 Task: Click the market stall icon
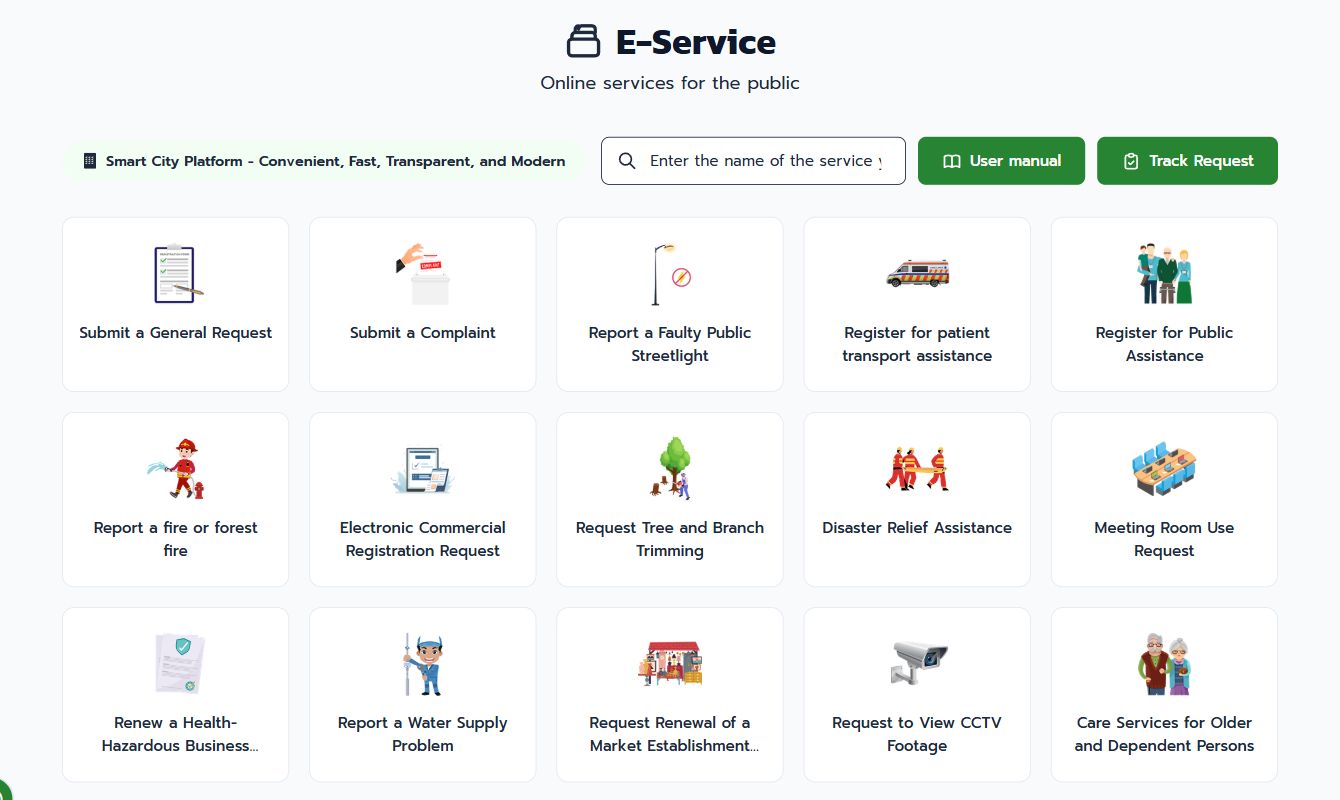(670, 663)
